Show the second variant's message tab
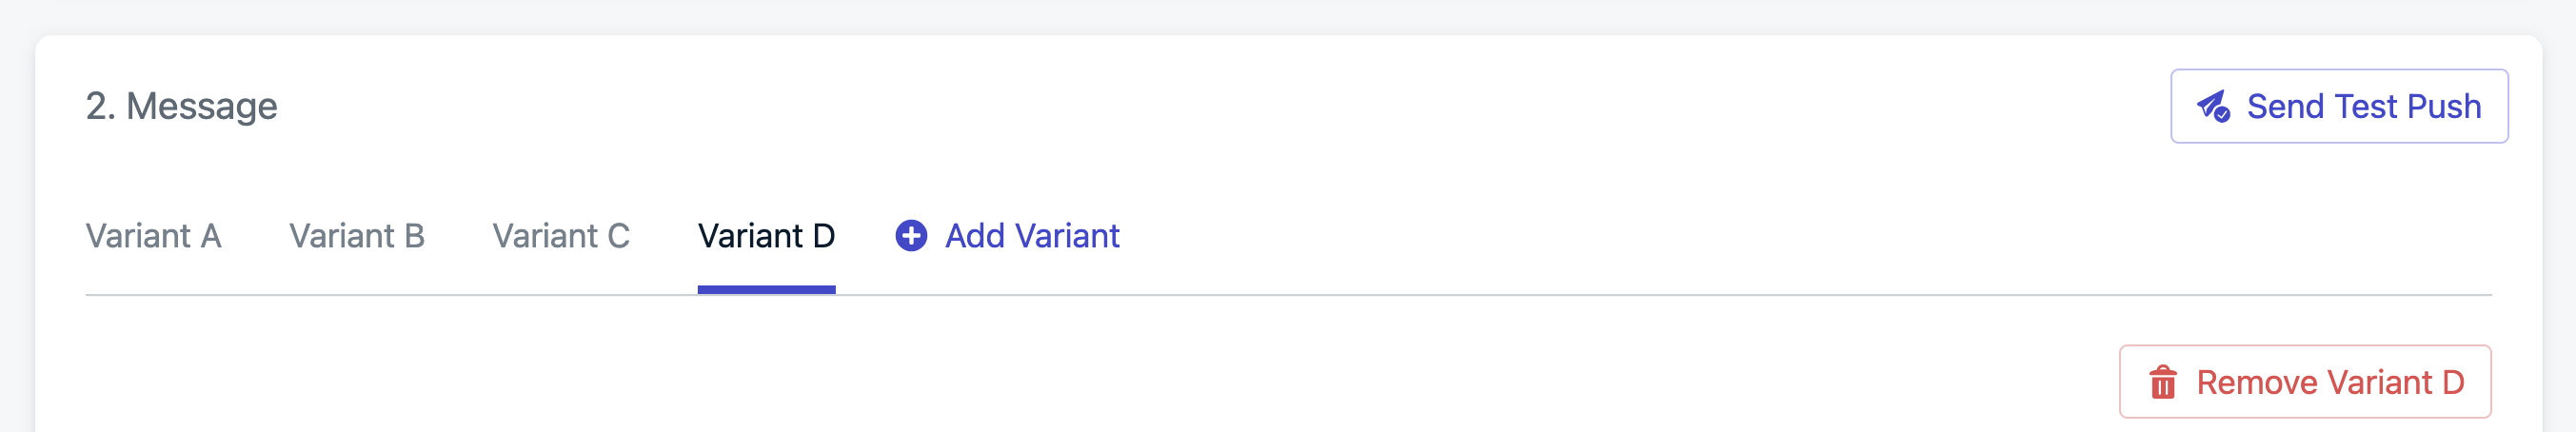2576x432 pixels. tap(357, 236)
